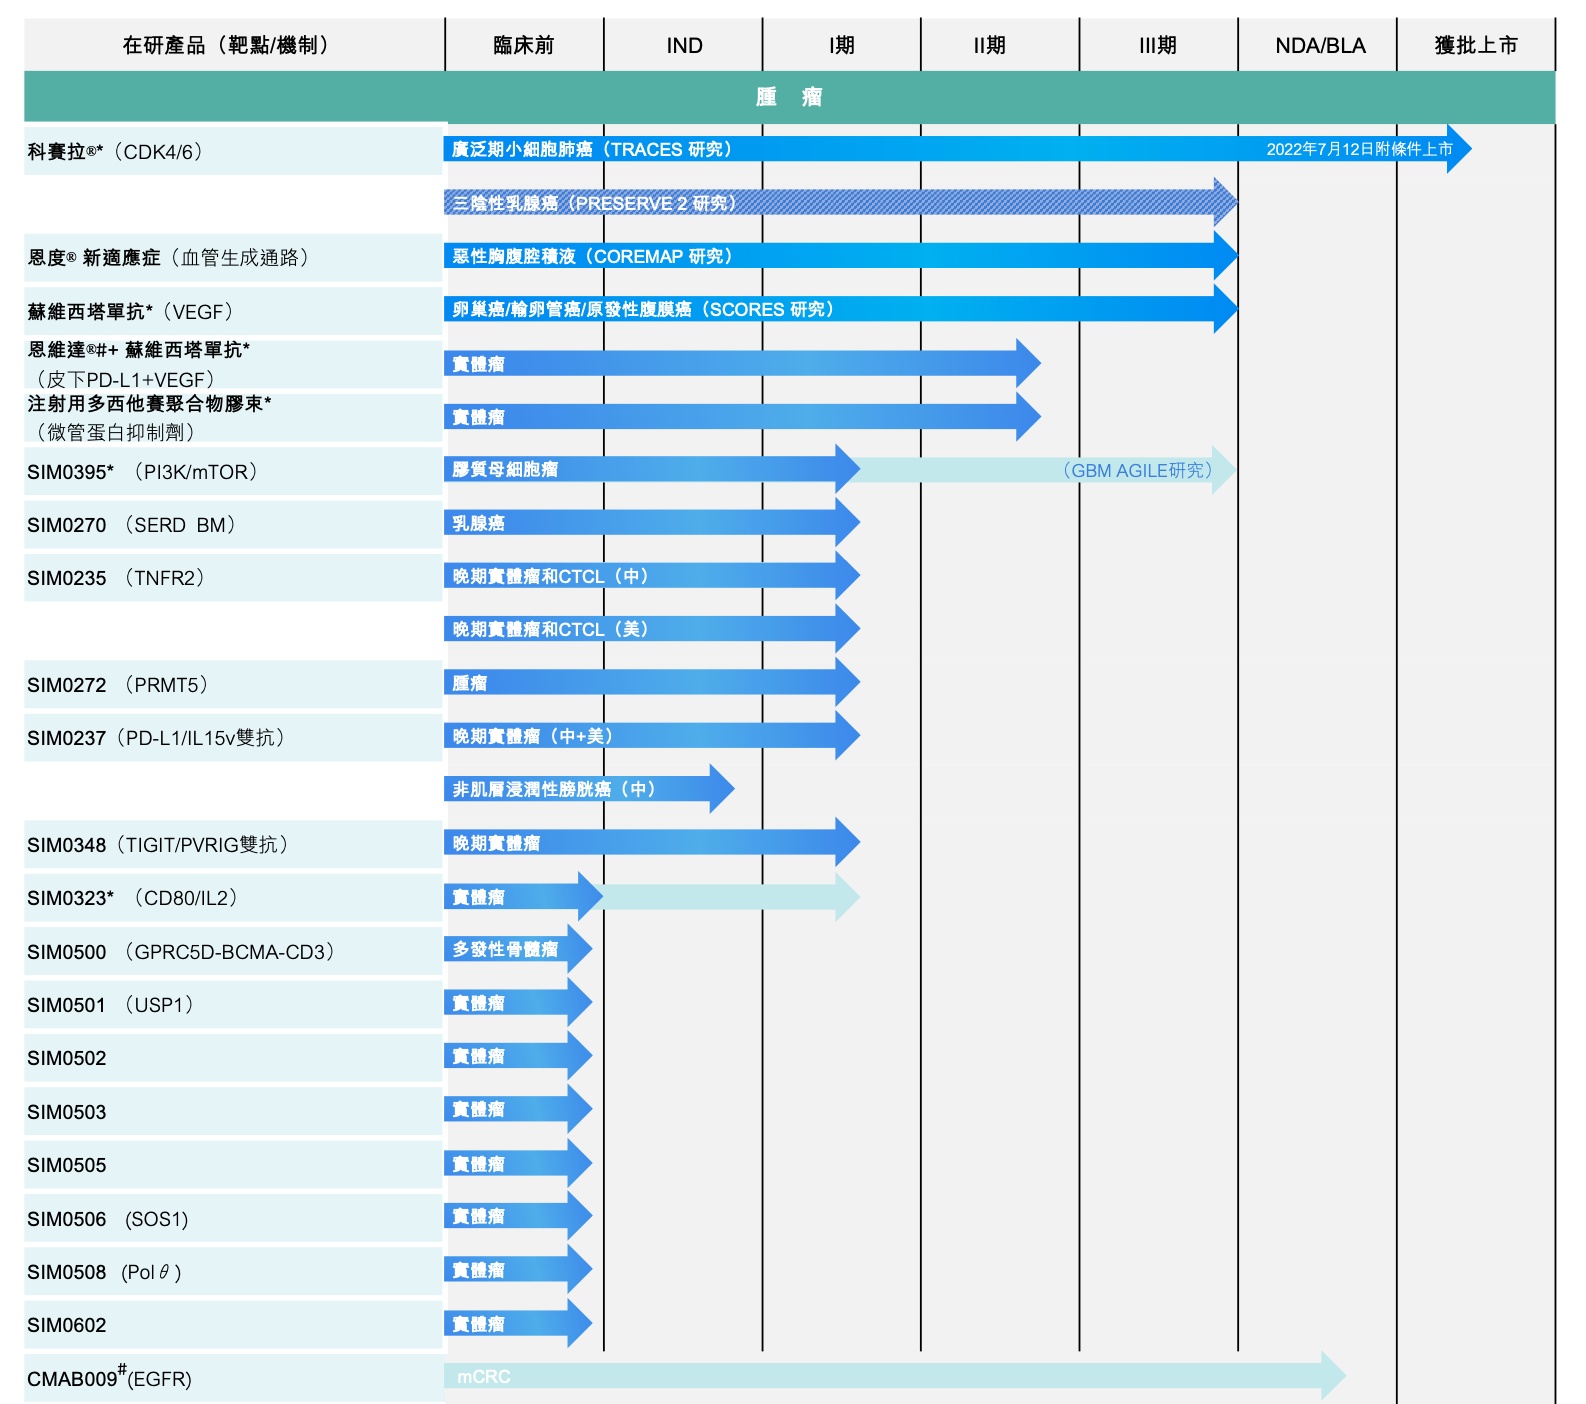Click the 非肌層浸潤性膀胱癌 (中) arrow
Image resolution: width=1586 pixels, height=1404 pixels.
[x=580, y=789]
